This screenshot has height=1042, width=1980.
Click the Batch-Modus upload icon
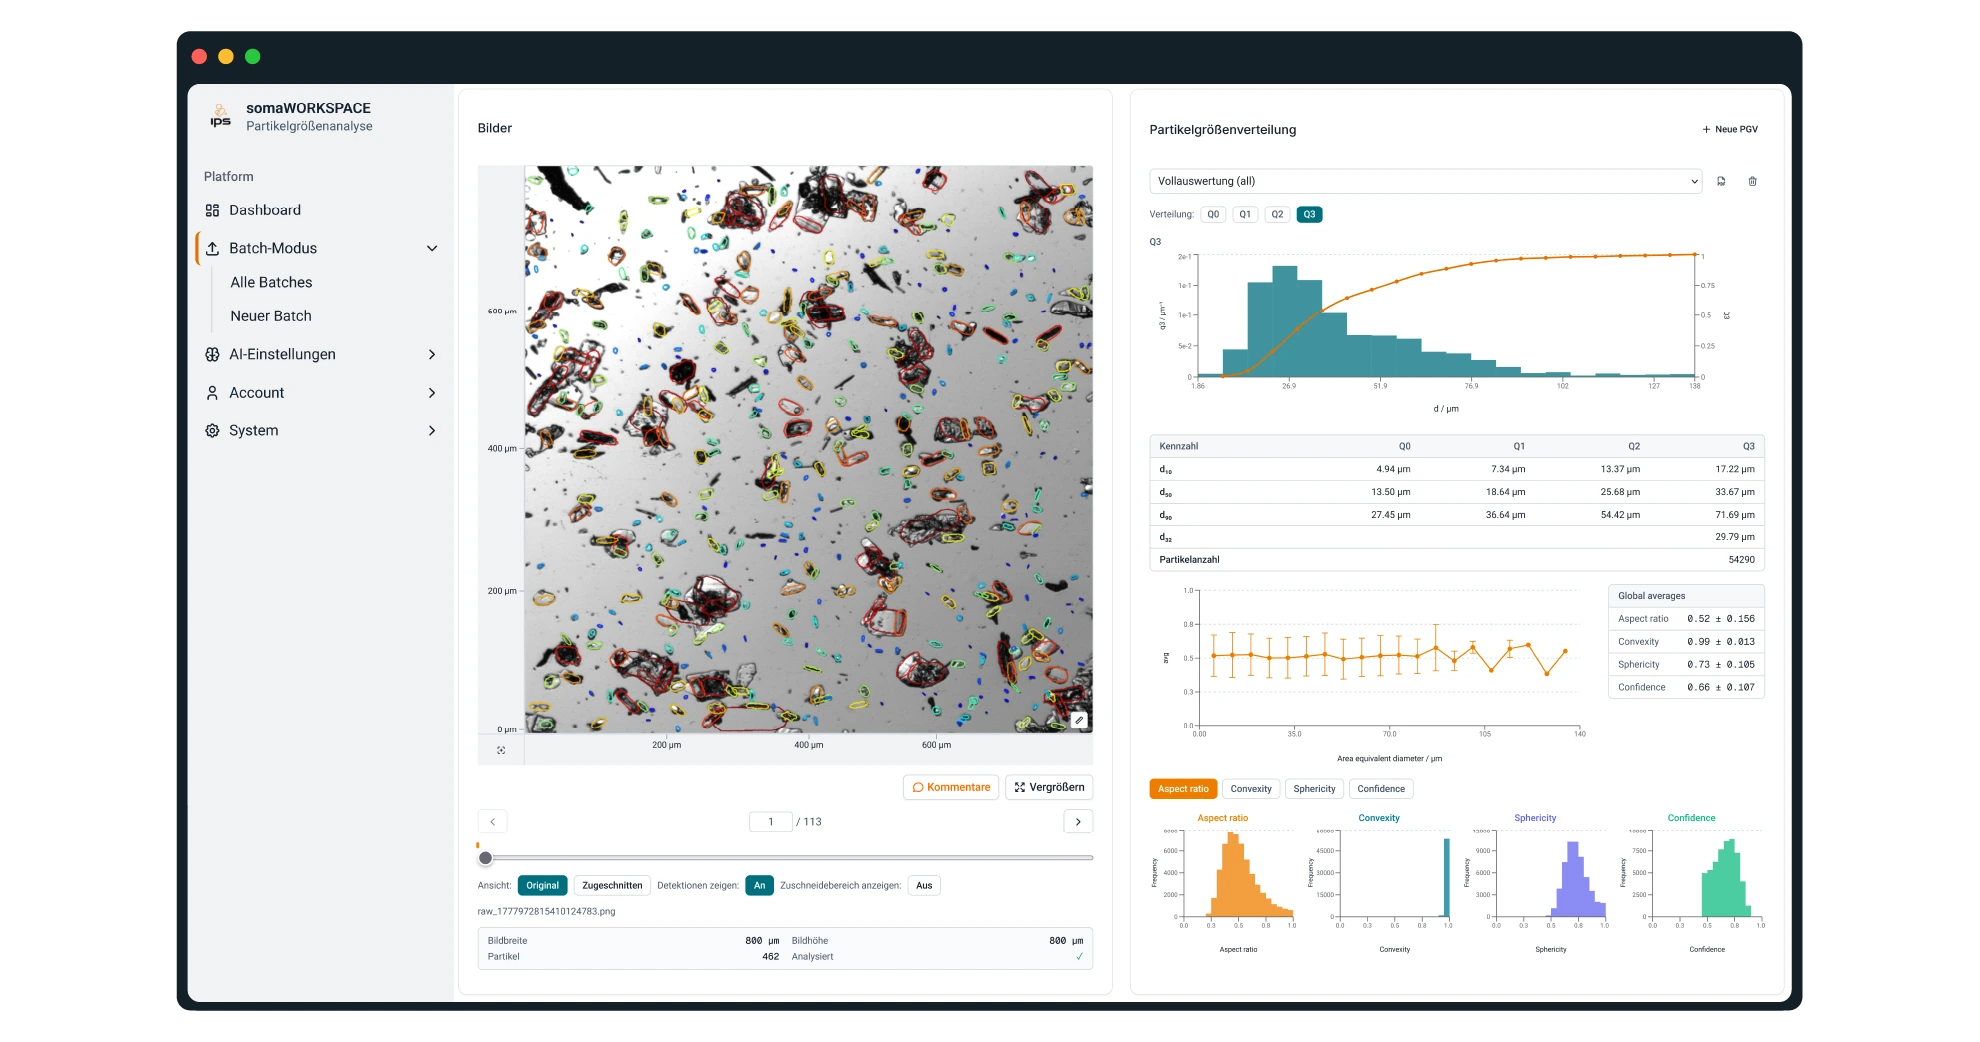[212, 248]
